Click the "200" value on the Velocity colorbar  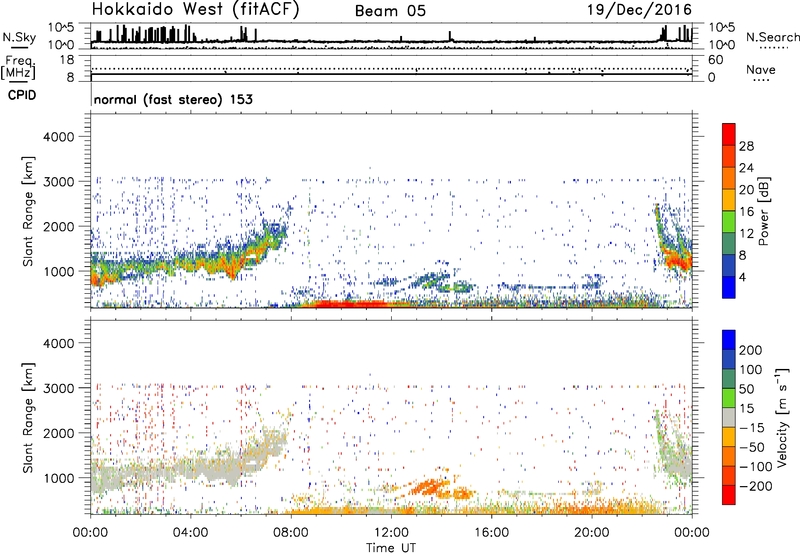tap(751, 350)
